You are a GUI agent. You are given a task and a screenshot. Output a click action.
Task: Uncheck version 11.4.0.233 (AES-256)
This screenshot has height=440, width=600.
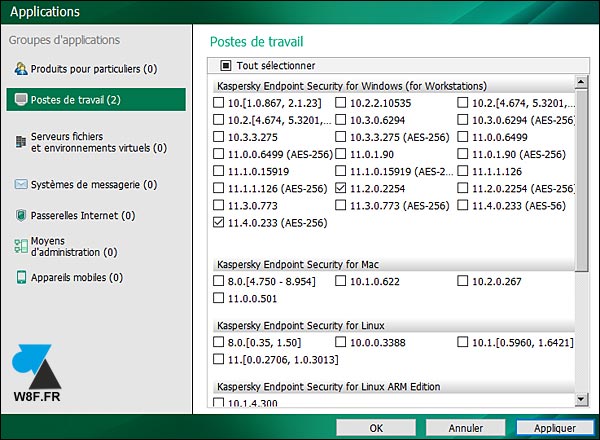pos(218,223)
